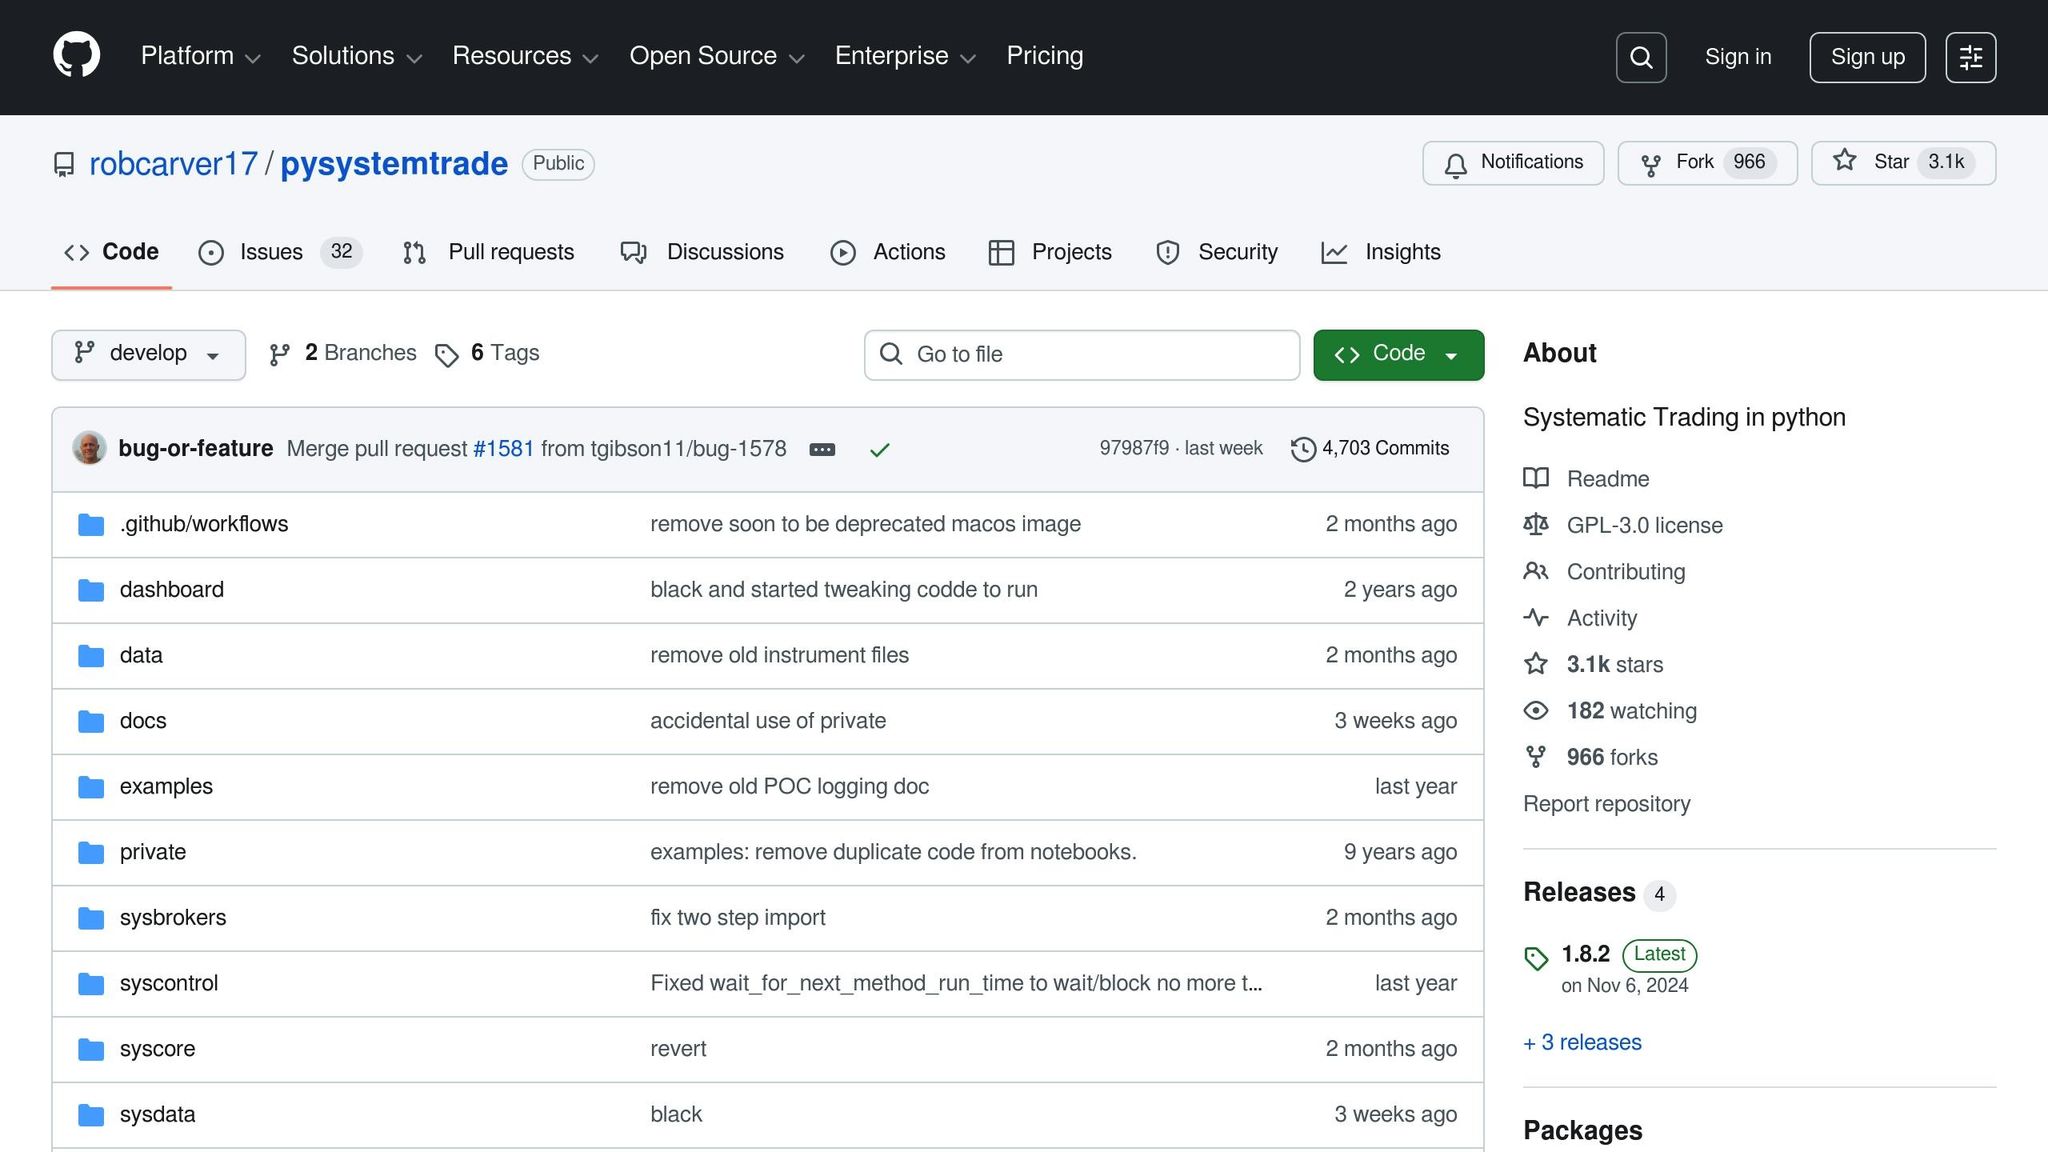Click the GitHub logo icon
This screenshot has height=1152, width=2048.
pos(76,56)
